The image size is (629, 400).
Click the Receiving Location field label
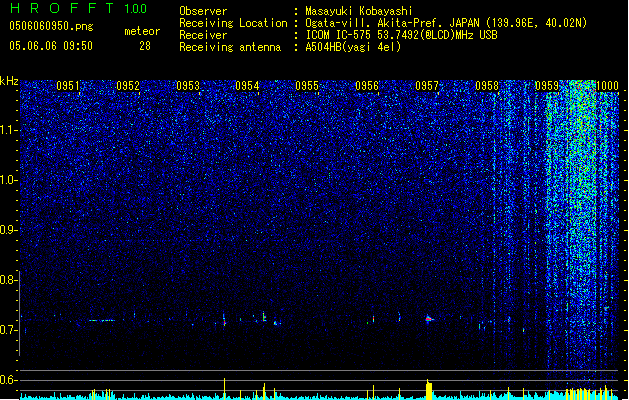click(233, 23)
